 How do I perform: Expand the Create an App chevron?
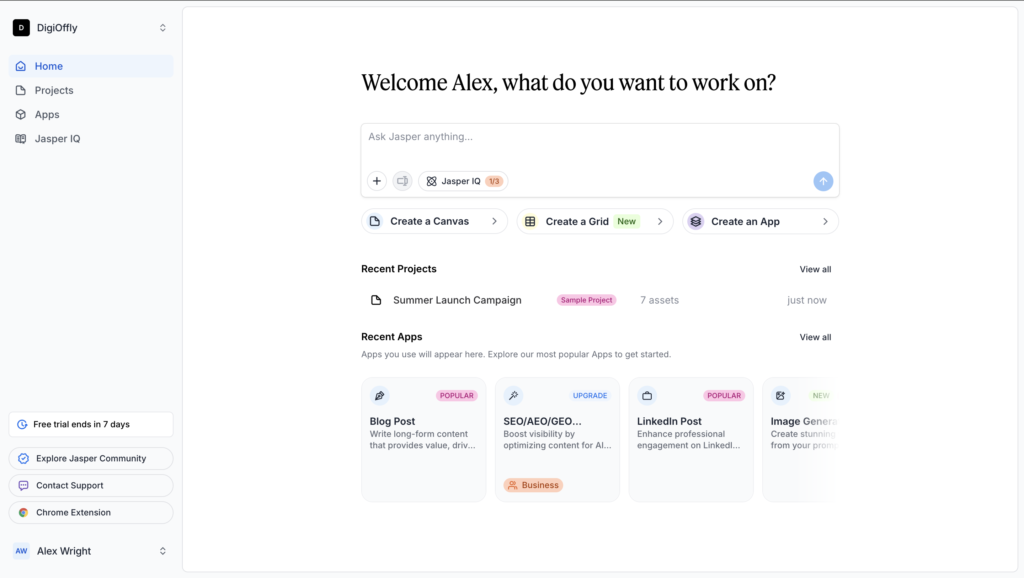[825, 221]
